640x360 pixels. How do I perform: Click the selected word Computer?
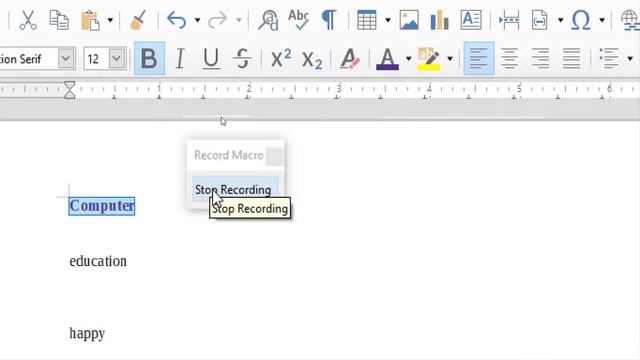point(102,206)
